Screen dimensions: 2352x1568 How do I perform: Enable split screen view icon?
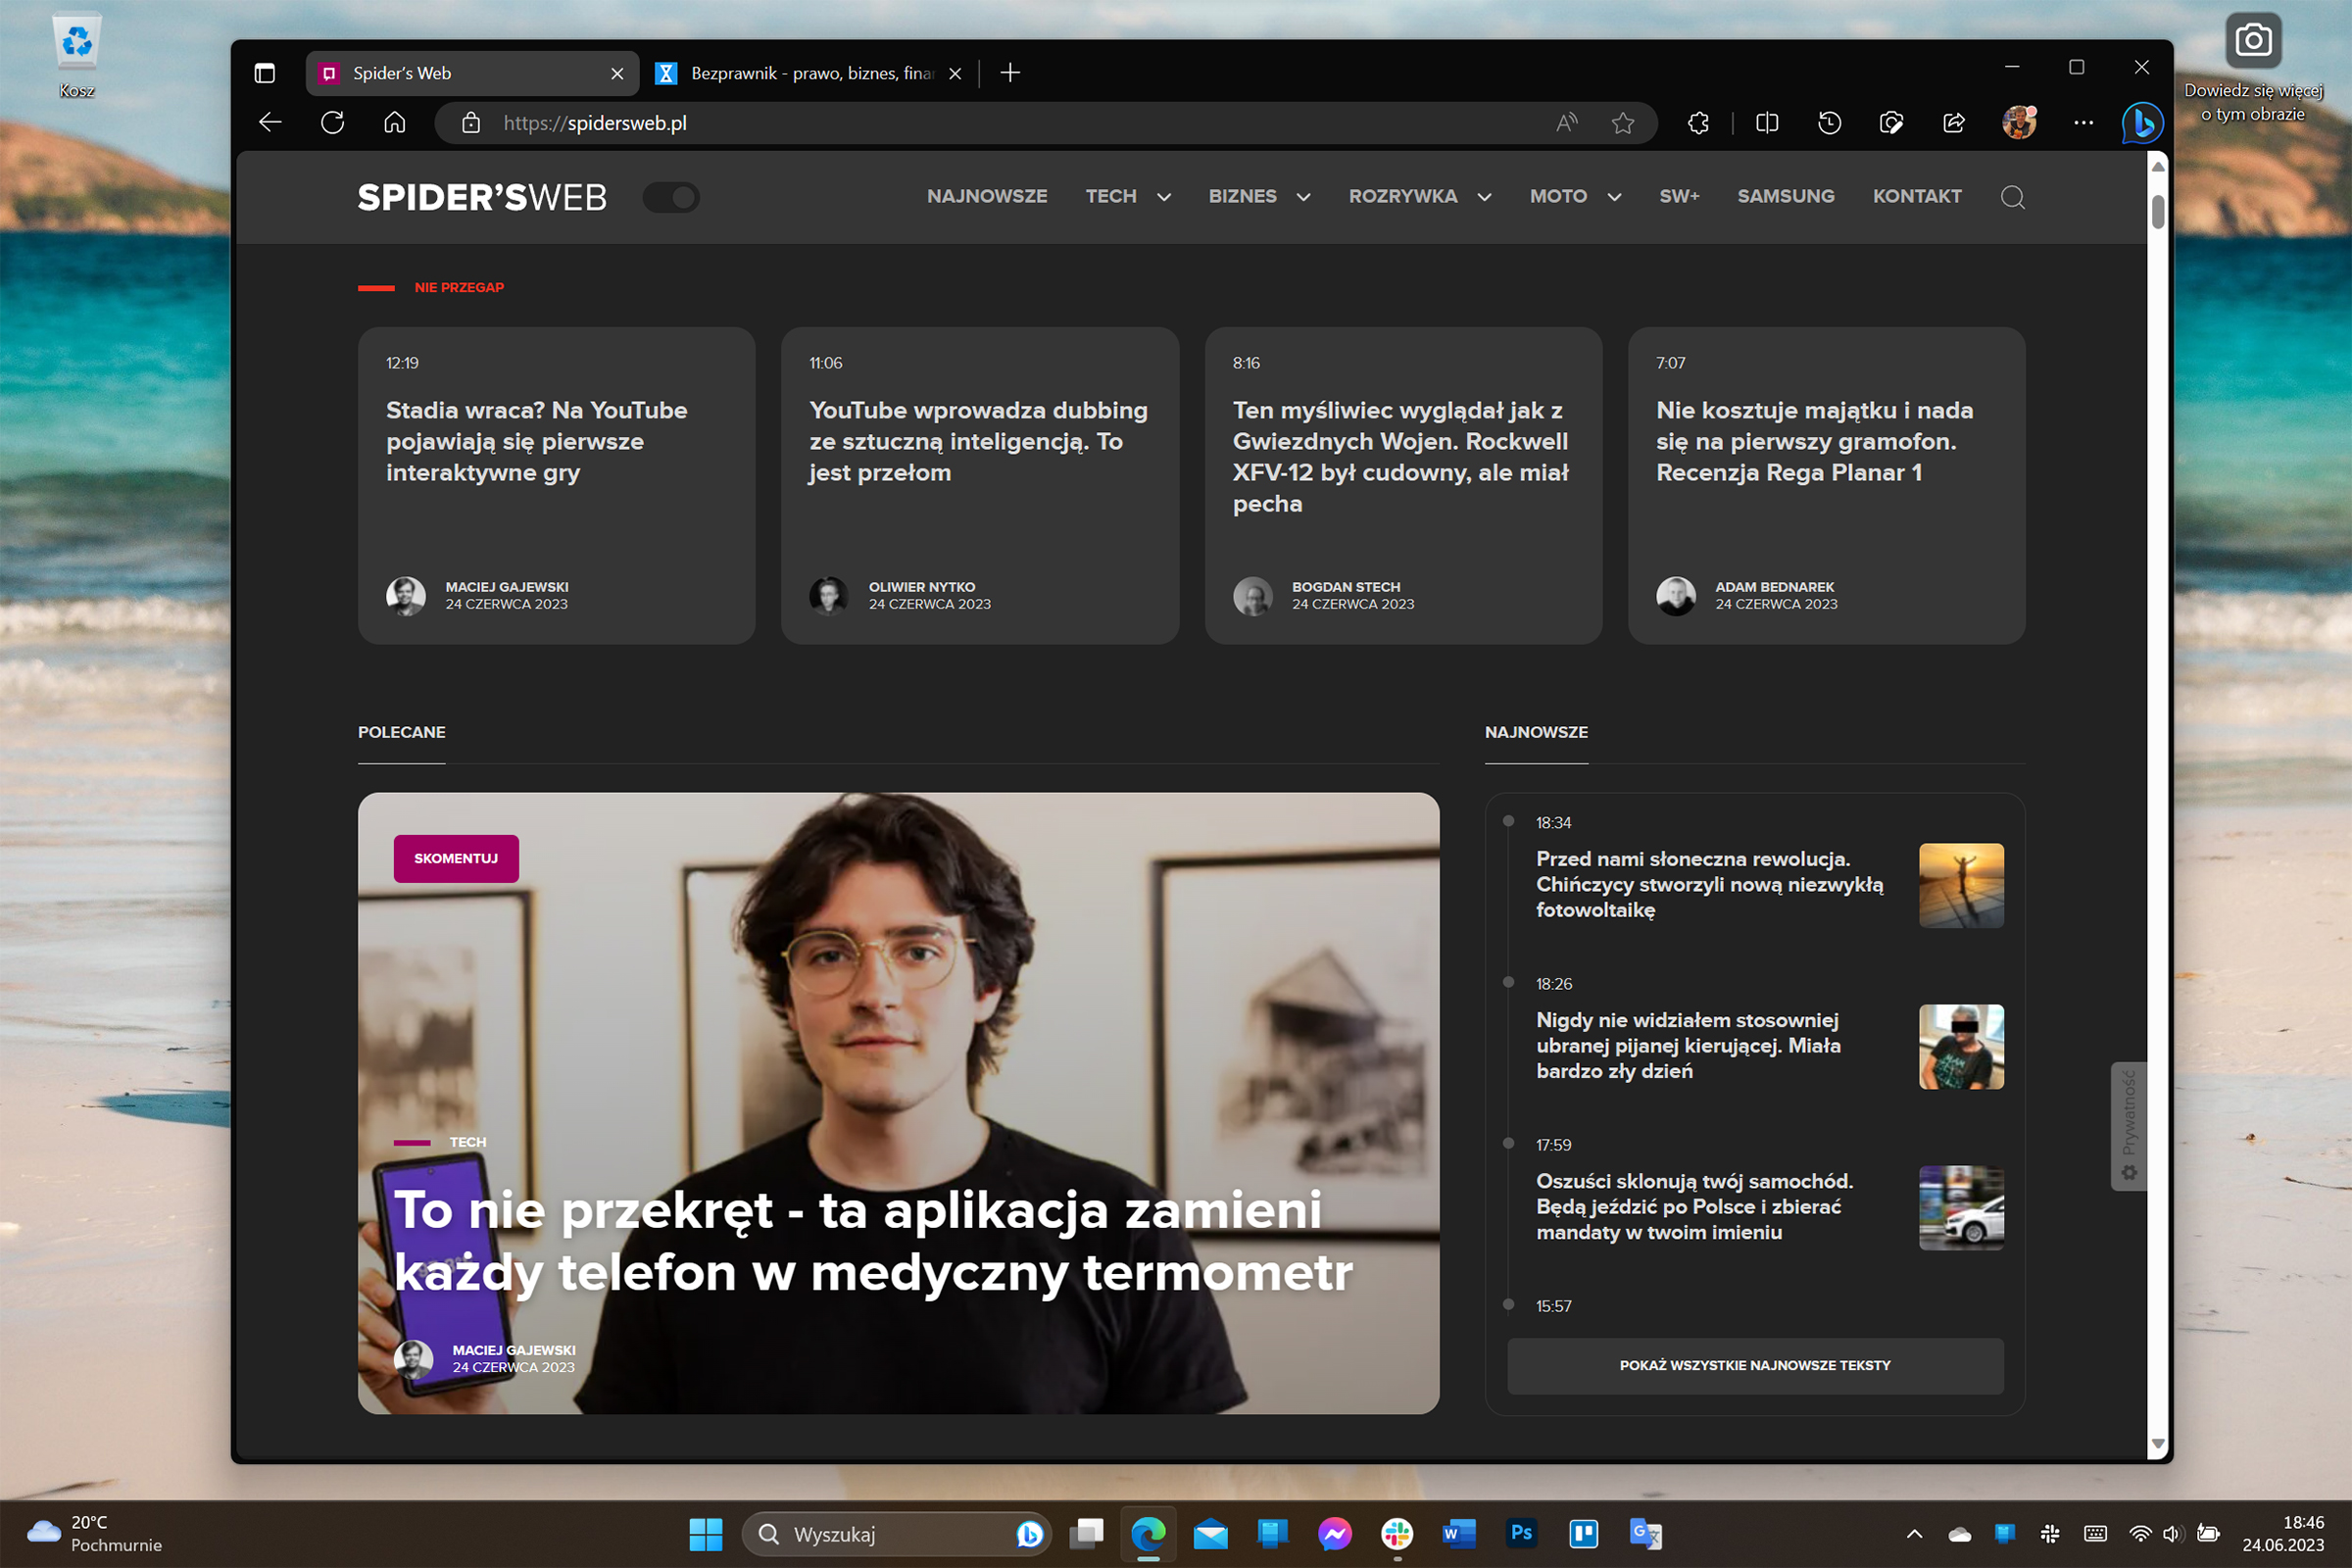tap(1767, 123)
